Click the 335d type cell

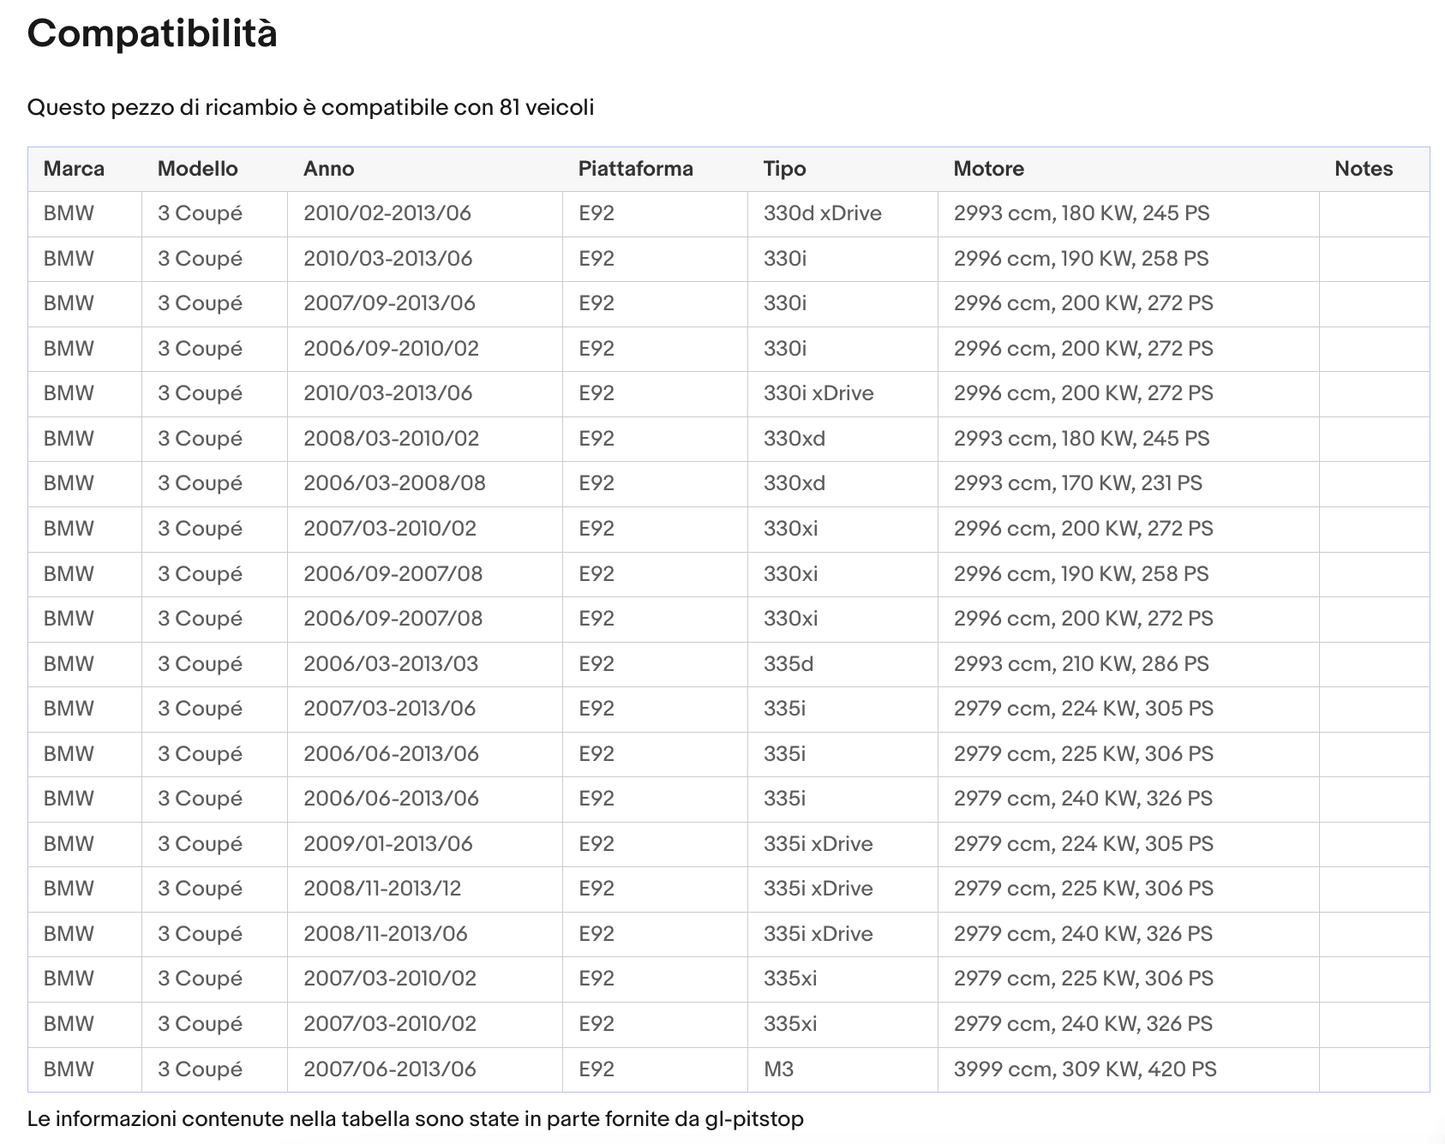pos(843,664)
